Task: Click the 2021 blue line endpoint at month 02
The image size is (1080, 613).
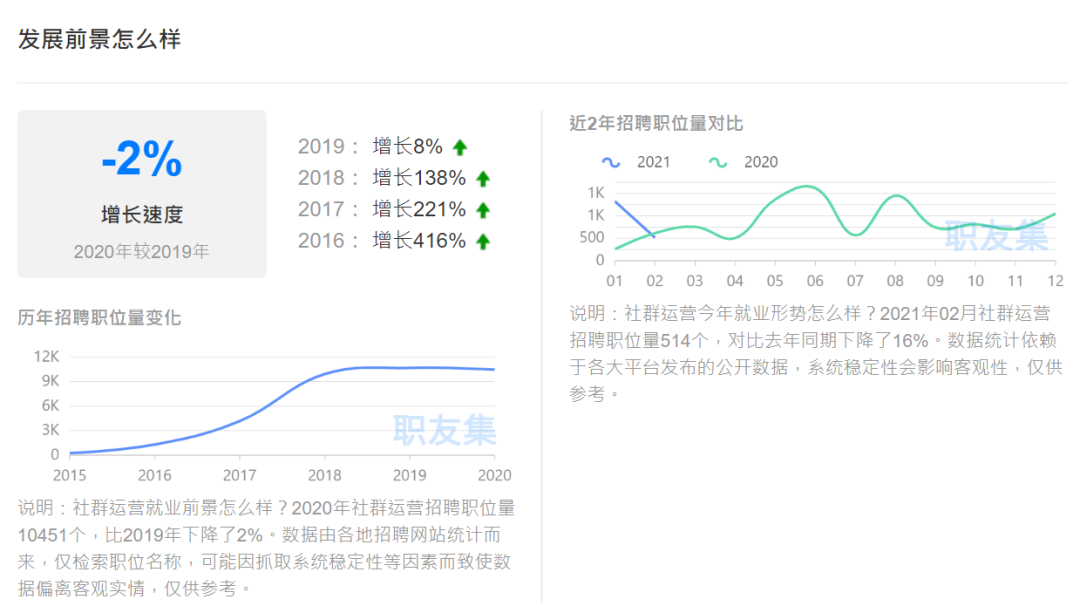Action: [x=654, y=237]
